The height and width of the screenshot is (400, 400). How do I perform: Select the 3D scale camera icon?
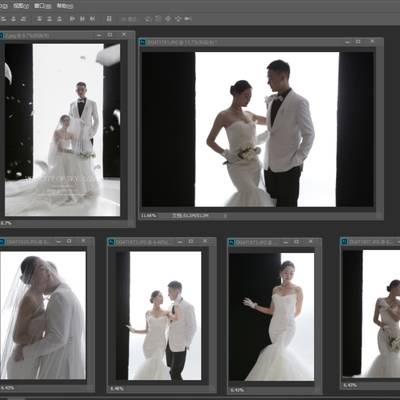[188, 19]
